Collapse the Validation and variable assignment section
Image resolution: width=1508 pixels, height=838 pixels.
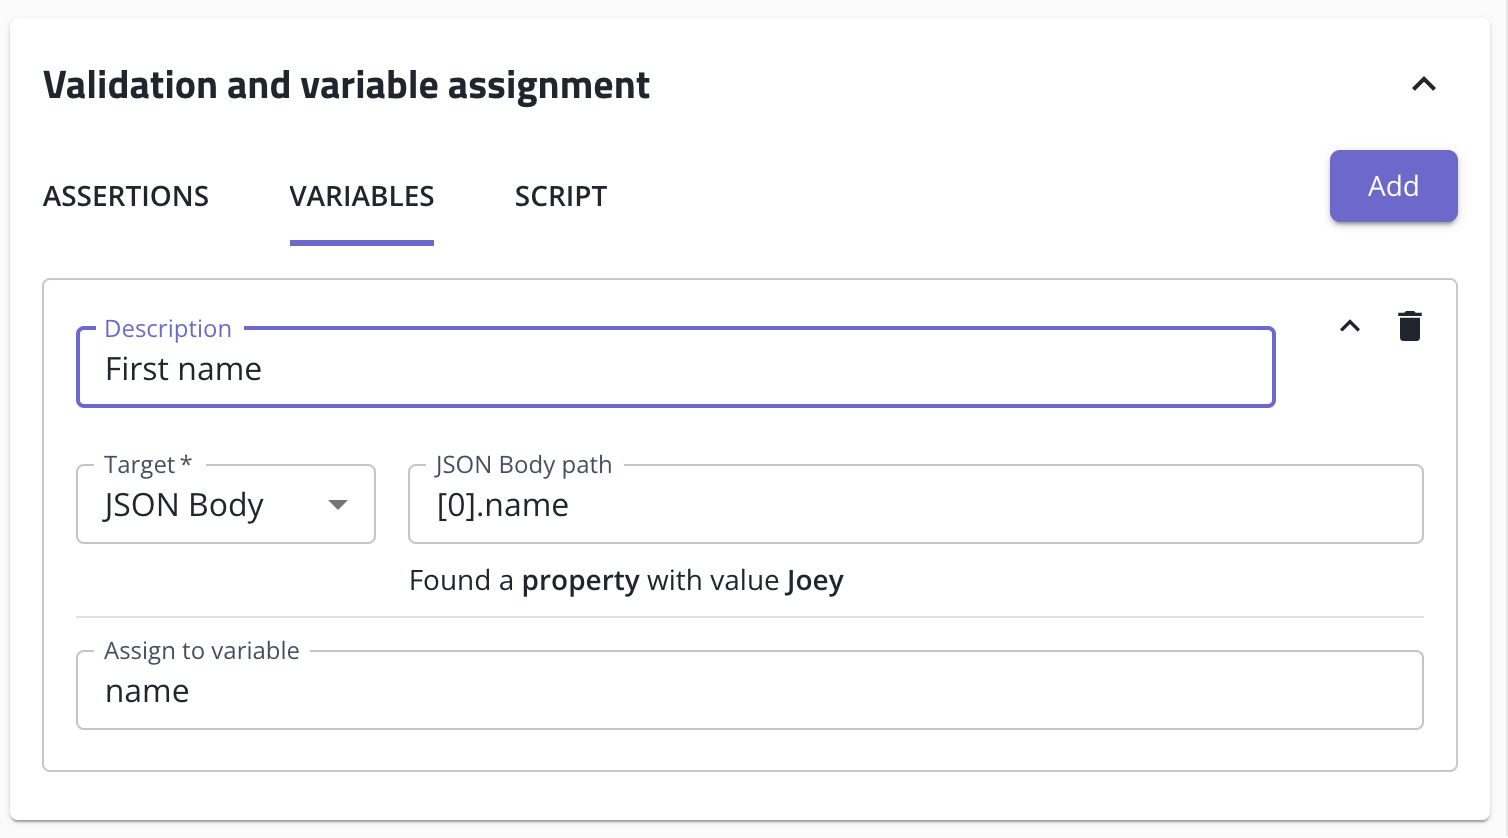(x=1424, y=85)
